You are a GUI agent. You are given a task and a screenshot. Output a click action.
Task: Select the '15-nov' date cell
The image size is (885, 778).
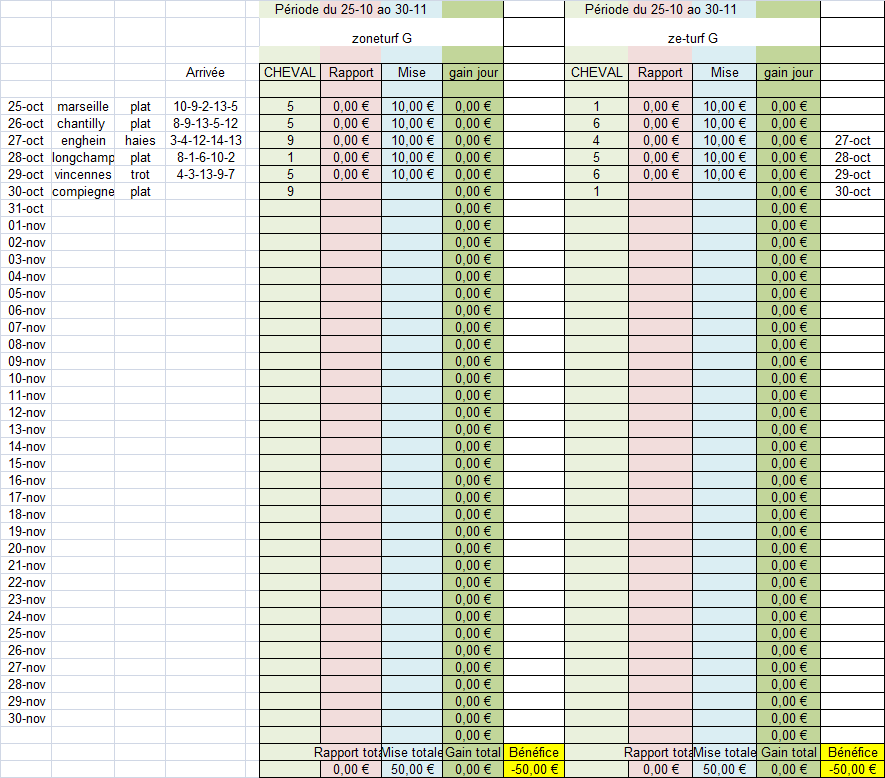(26, 463)
